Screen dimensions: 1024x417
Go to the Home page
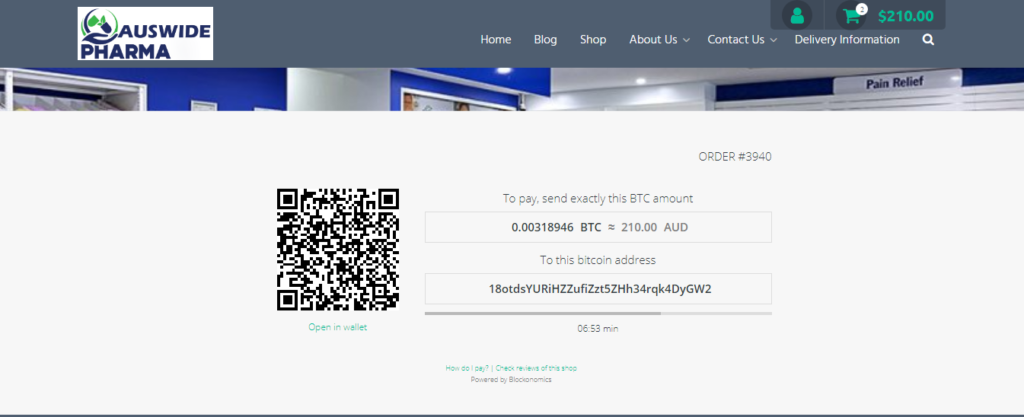tap(496, 40)
